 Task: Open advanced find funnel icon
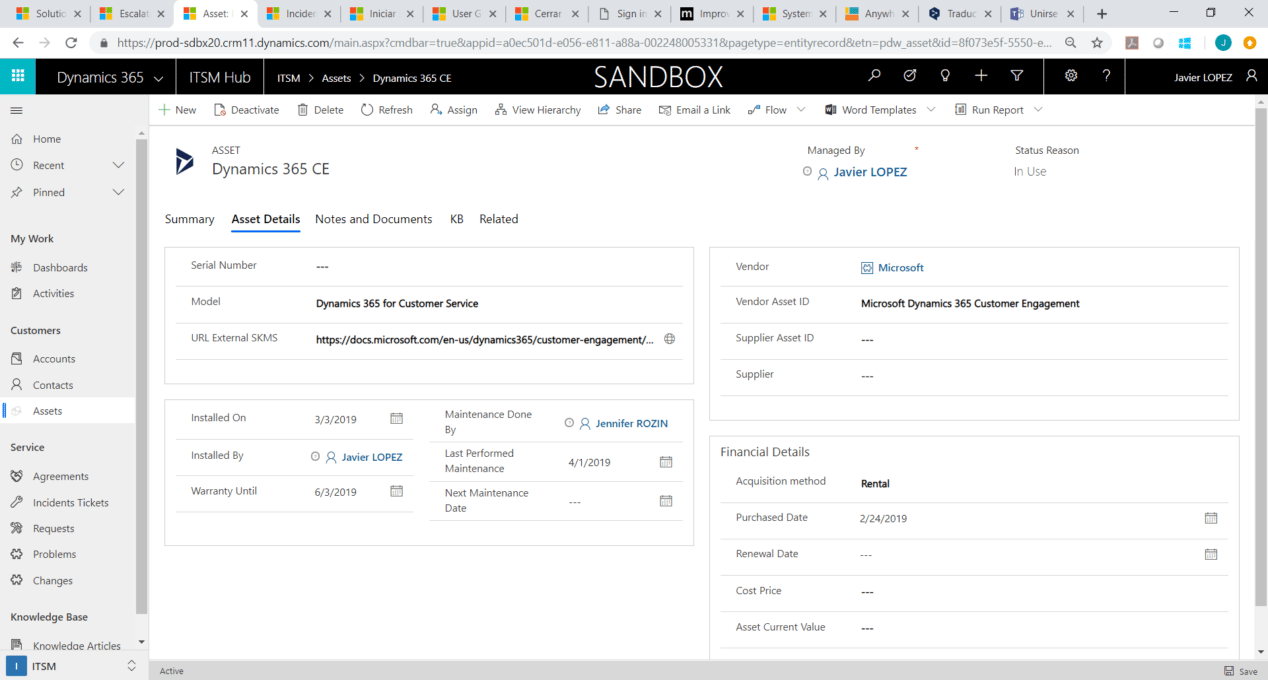[x=1017, y=76]
